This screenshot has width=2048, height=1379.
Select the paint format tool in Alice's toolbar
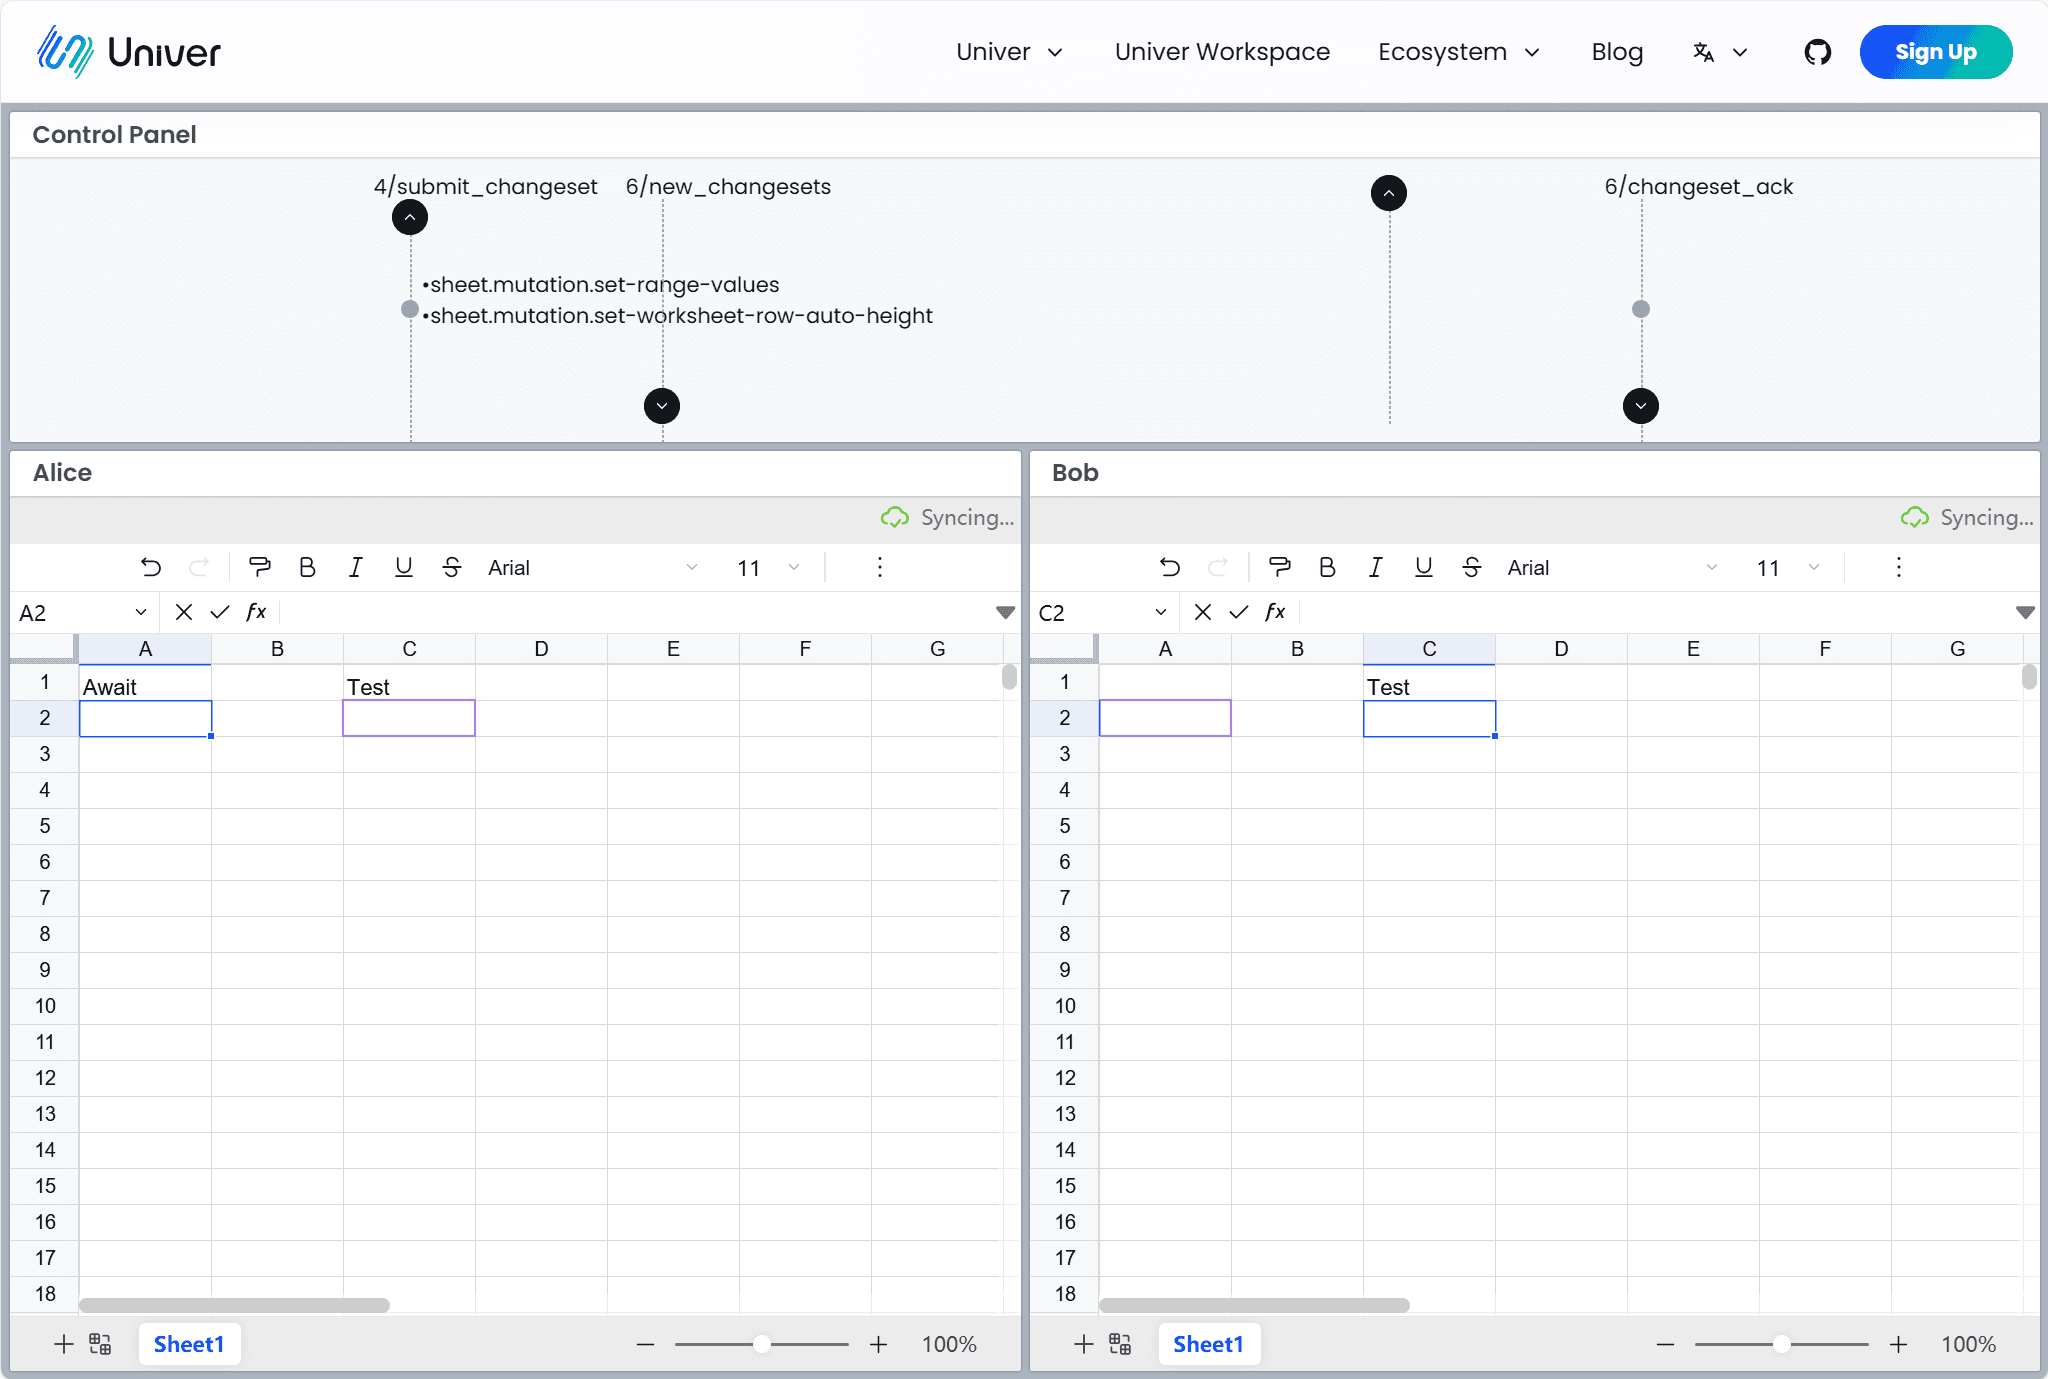click(x=259, y=567)
